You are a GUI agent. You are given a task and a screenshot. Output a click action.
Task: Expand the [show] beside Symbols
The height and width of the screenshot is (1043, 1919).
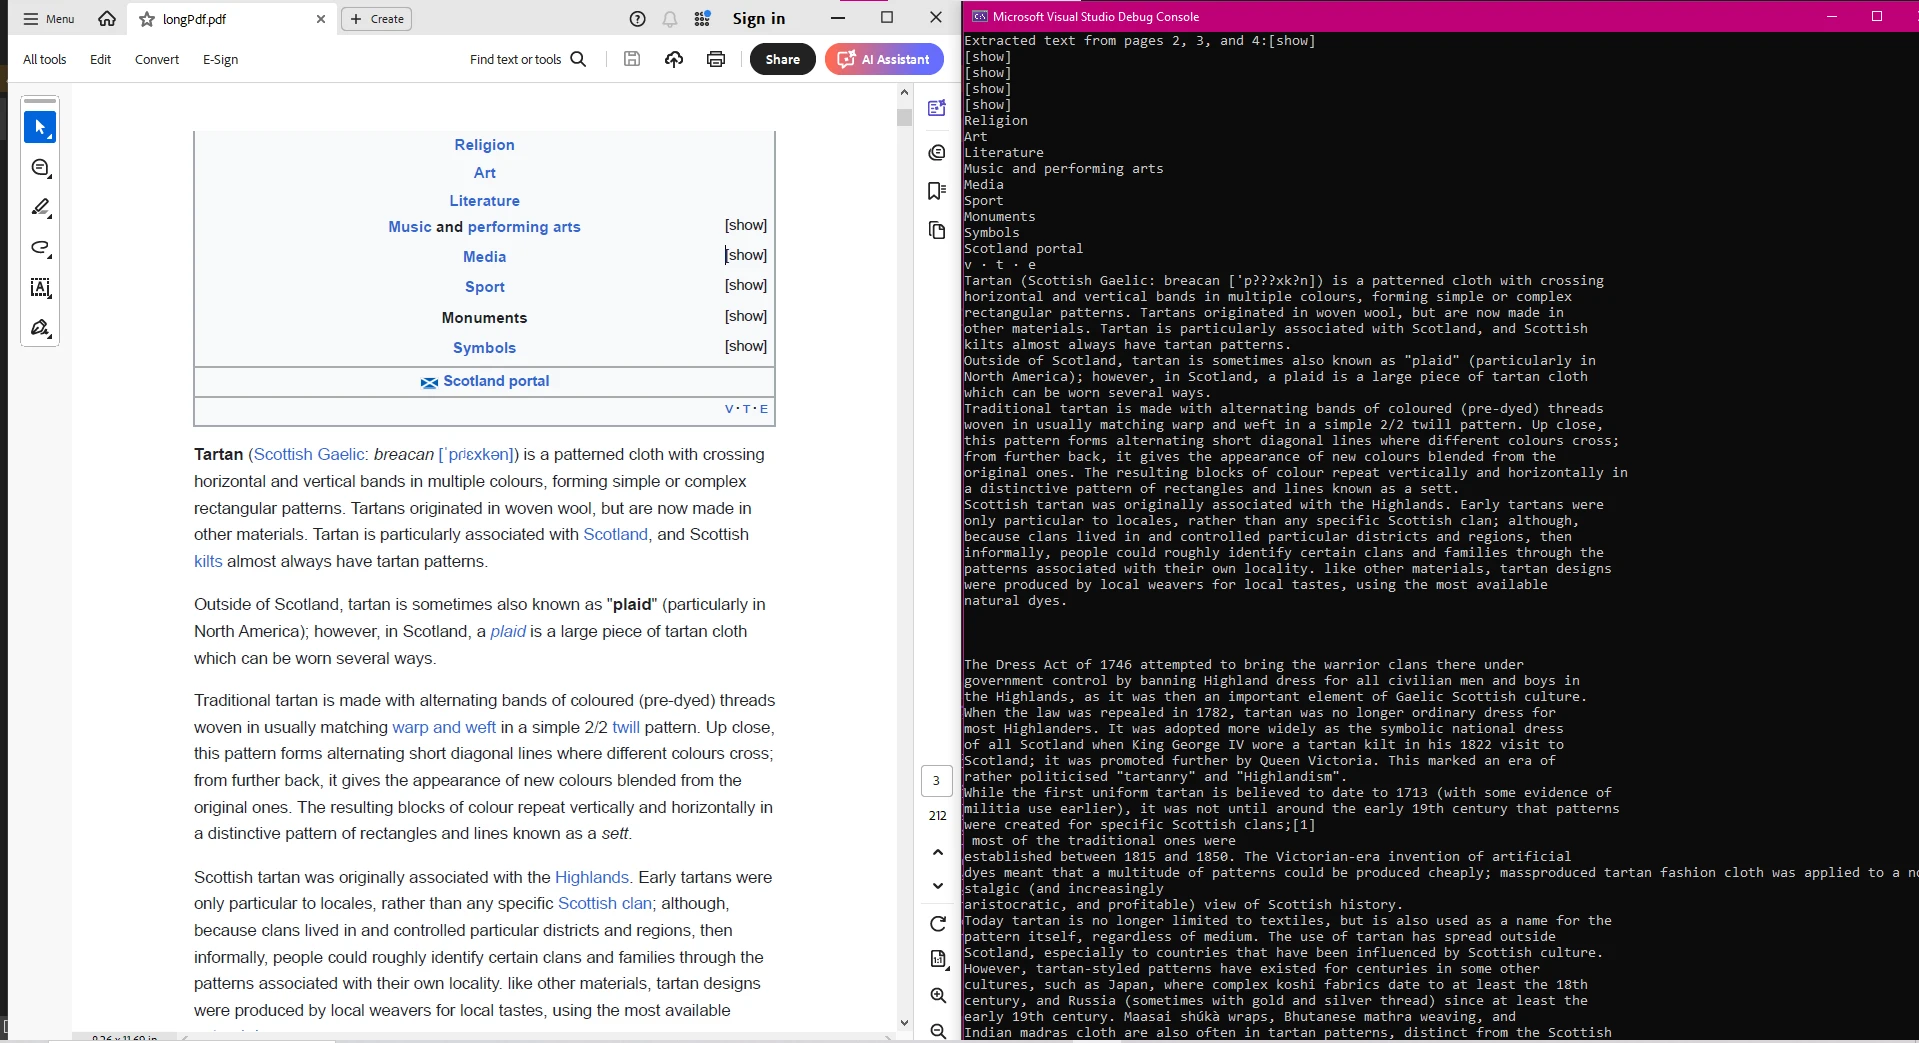(x=746, y=346)
